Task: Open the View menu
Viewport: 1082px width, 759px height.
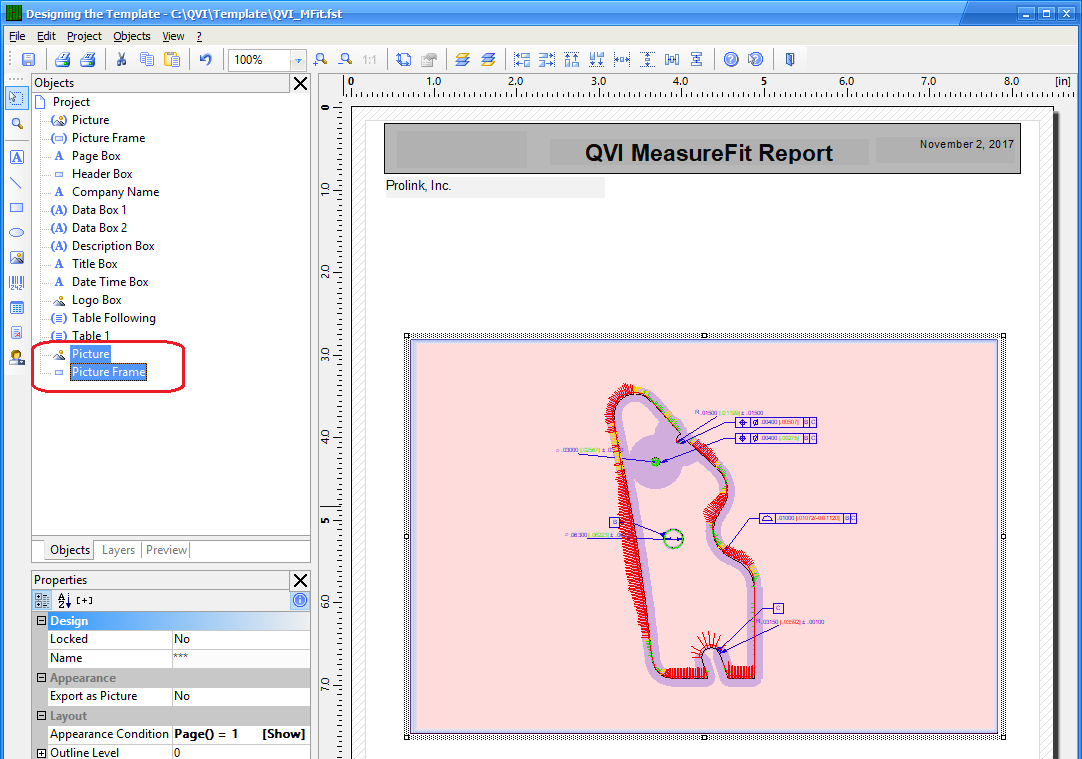Action: [173, 36]
